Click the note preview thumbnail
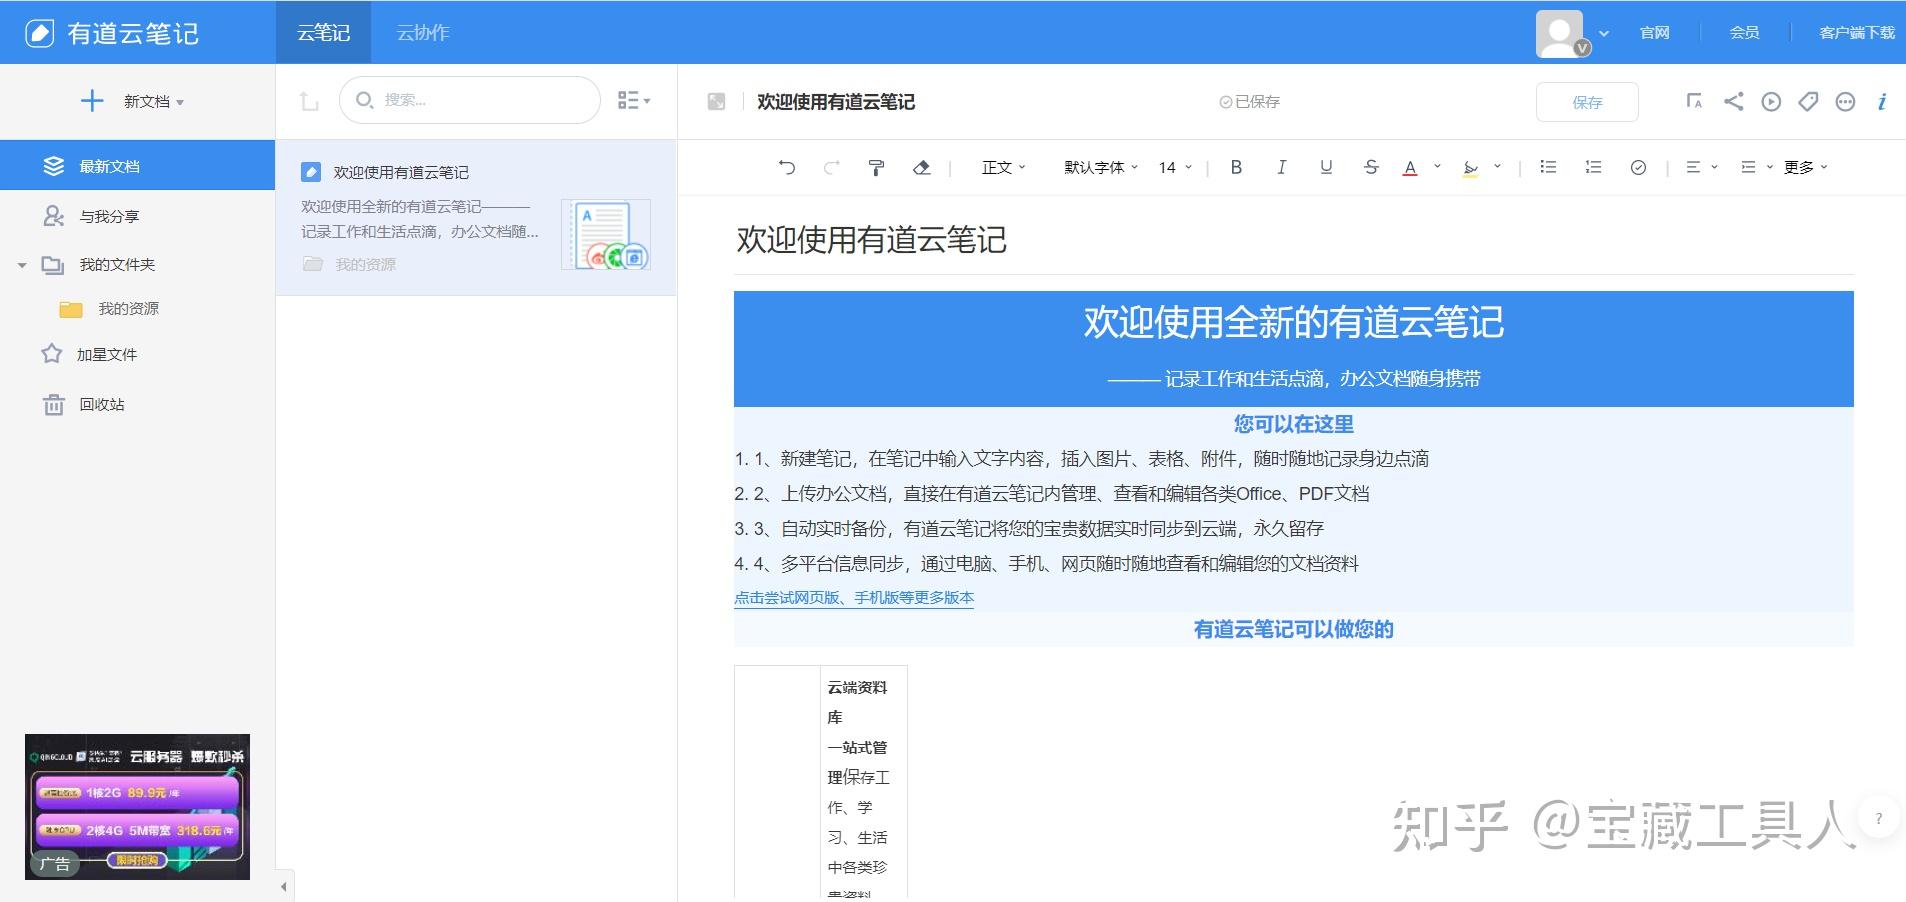The height and width of the screenshot is (902, 1906). tap(606, 235)
